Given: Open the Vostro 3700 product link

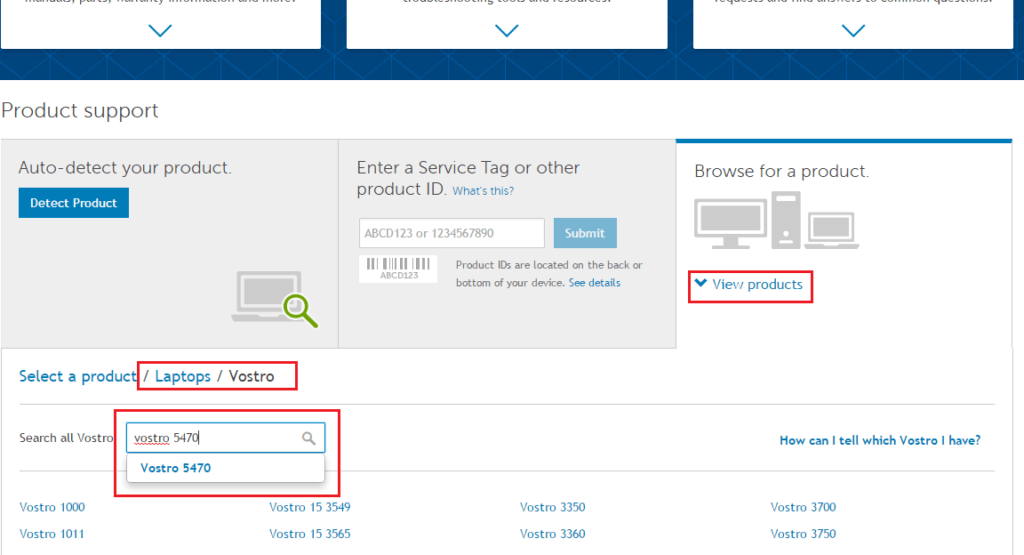Looking at the screenshot, I should [803, 507].
